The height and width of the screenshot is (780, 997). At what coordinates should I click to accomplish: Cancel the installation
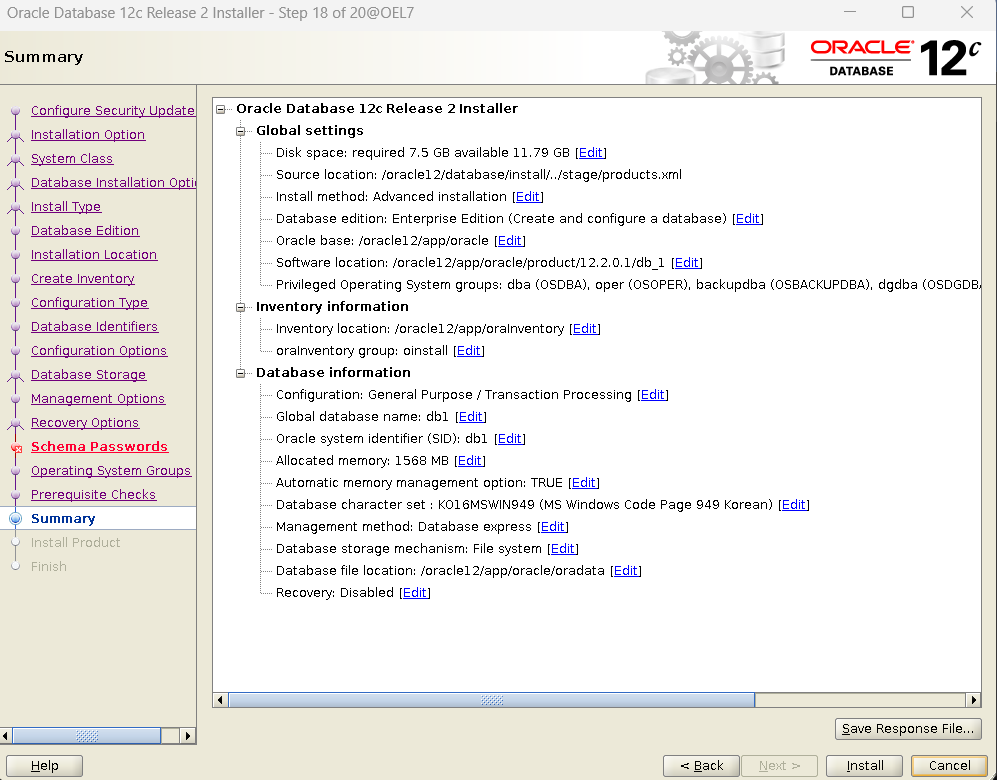(949, 766)
